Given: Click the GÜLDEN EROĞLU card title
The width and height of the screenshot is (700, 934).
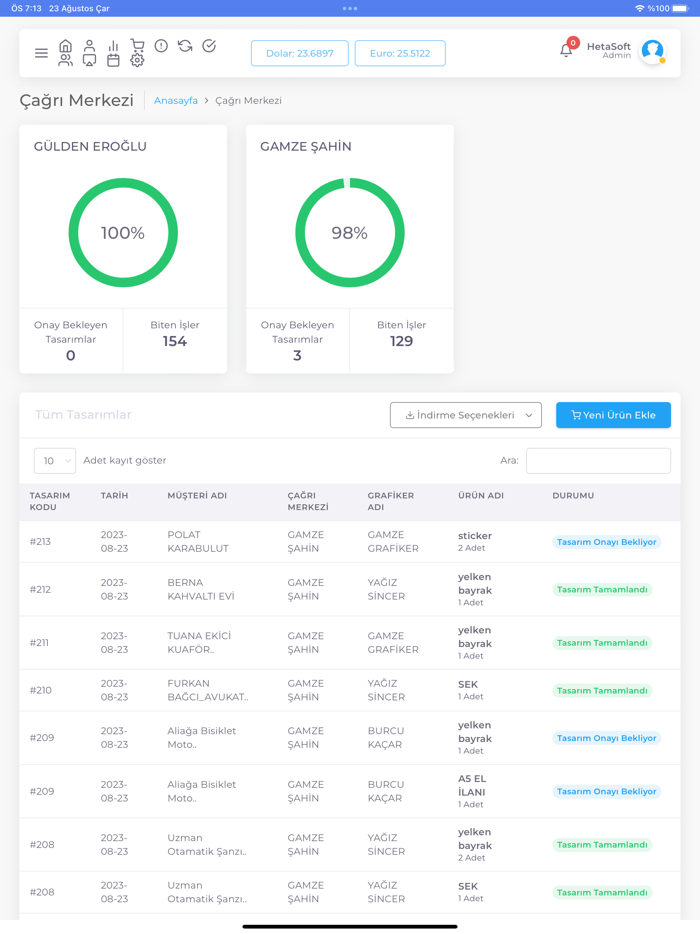Looking at the screenshot, I should click(90, 147).
